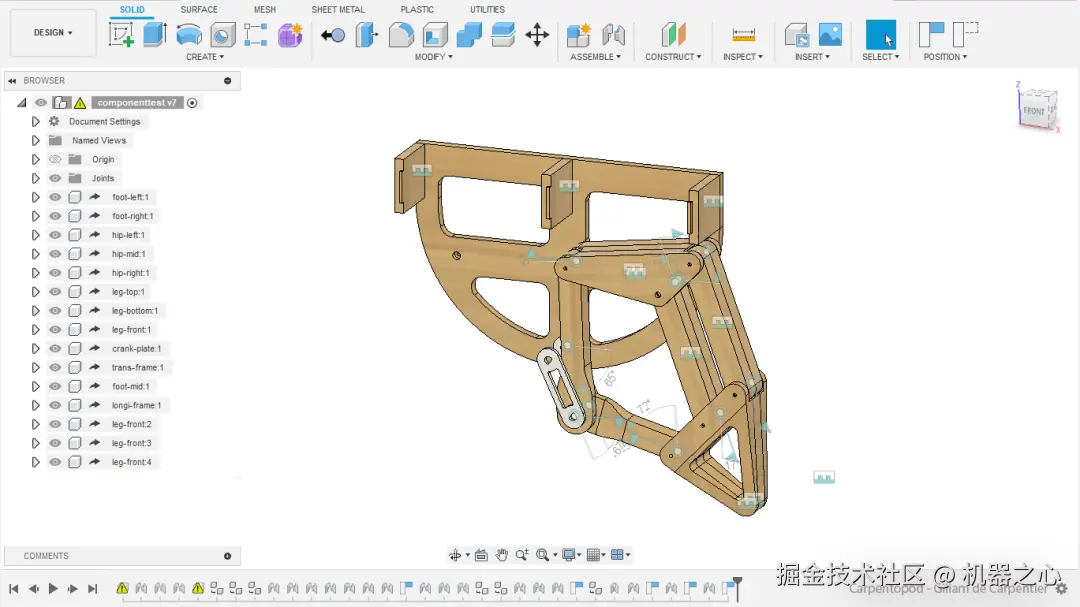Expand the Document Settings node
This screenshot has height=607, width=1080.
35,122
